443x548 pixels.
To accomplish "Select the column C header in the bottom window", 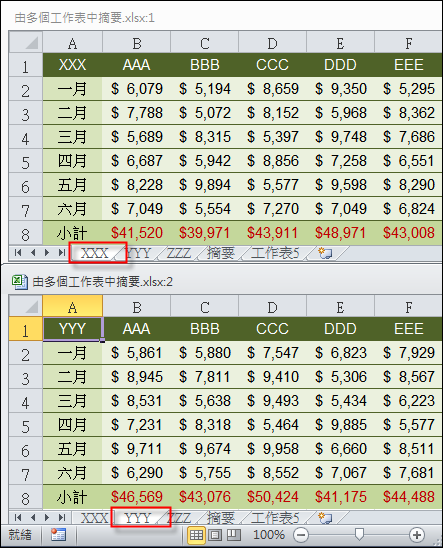I will (x=205, y=306).
